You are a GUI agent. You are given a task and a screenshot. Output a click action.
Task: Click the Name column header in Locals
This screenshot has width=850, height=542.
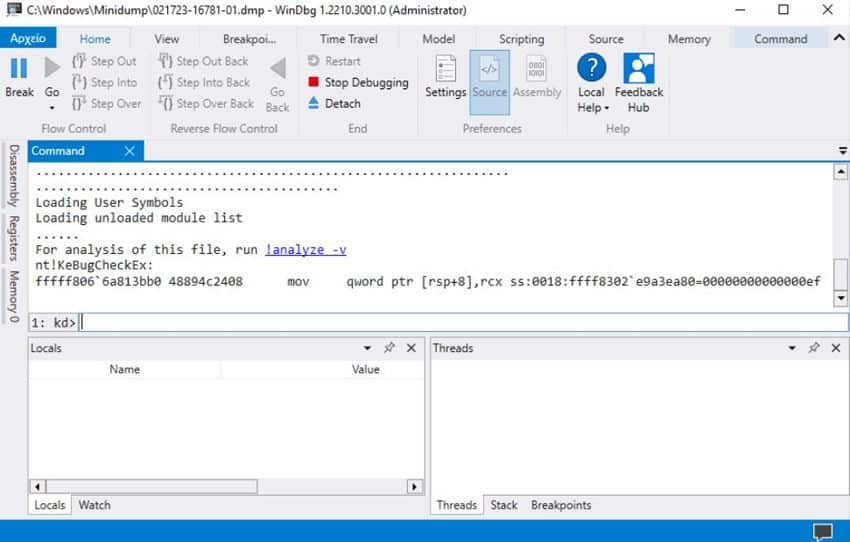pyautogui.click(x=125, y=370)
